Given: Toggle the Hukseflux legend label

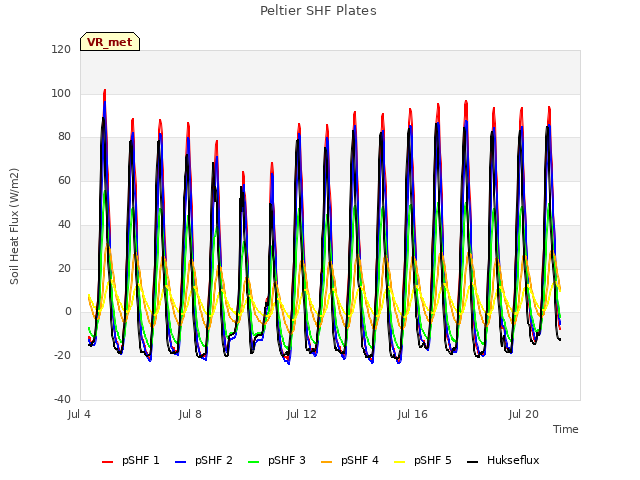Looking at the screenshot, I should pos(513,460).
